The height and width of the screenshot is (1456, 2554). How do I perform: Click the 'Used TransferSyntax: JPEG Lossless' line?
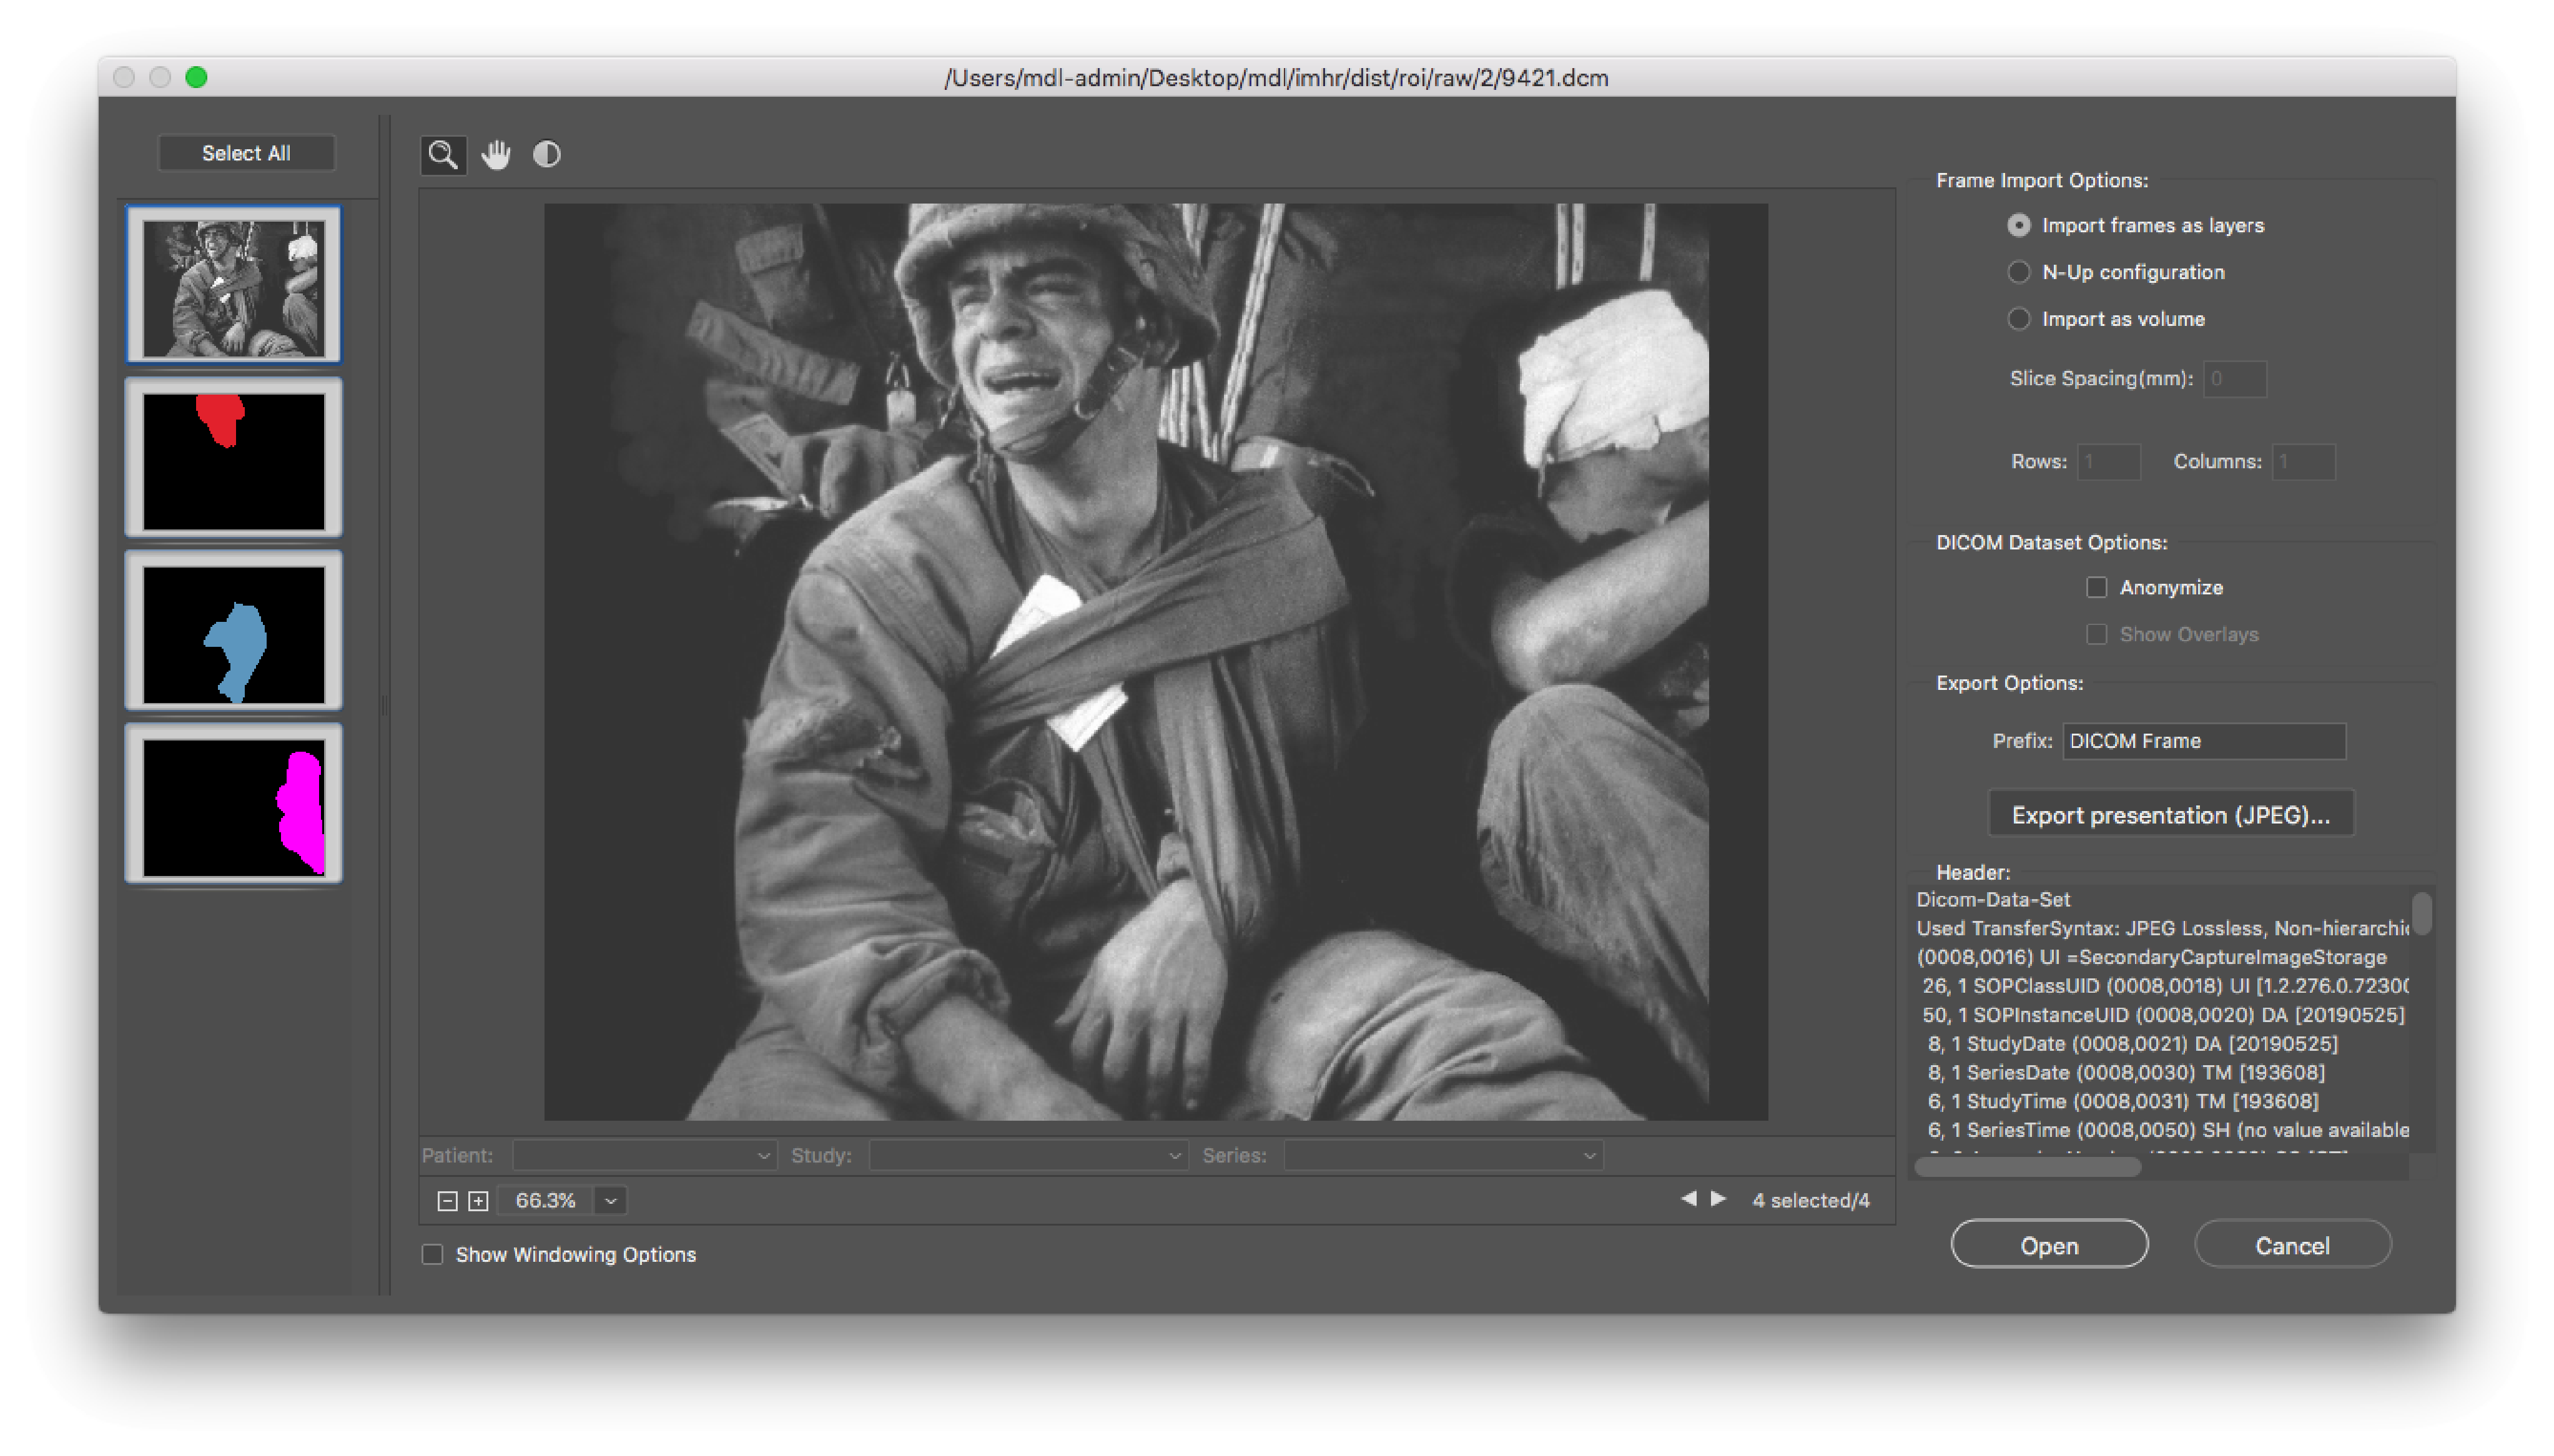(x=2162, y=929)
